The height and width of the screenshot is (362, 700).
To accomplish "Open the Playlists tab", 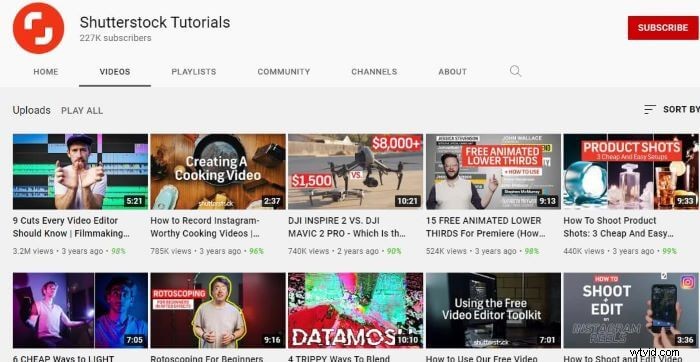I will point(194,71).
